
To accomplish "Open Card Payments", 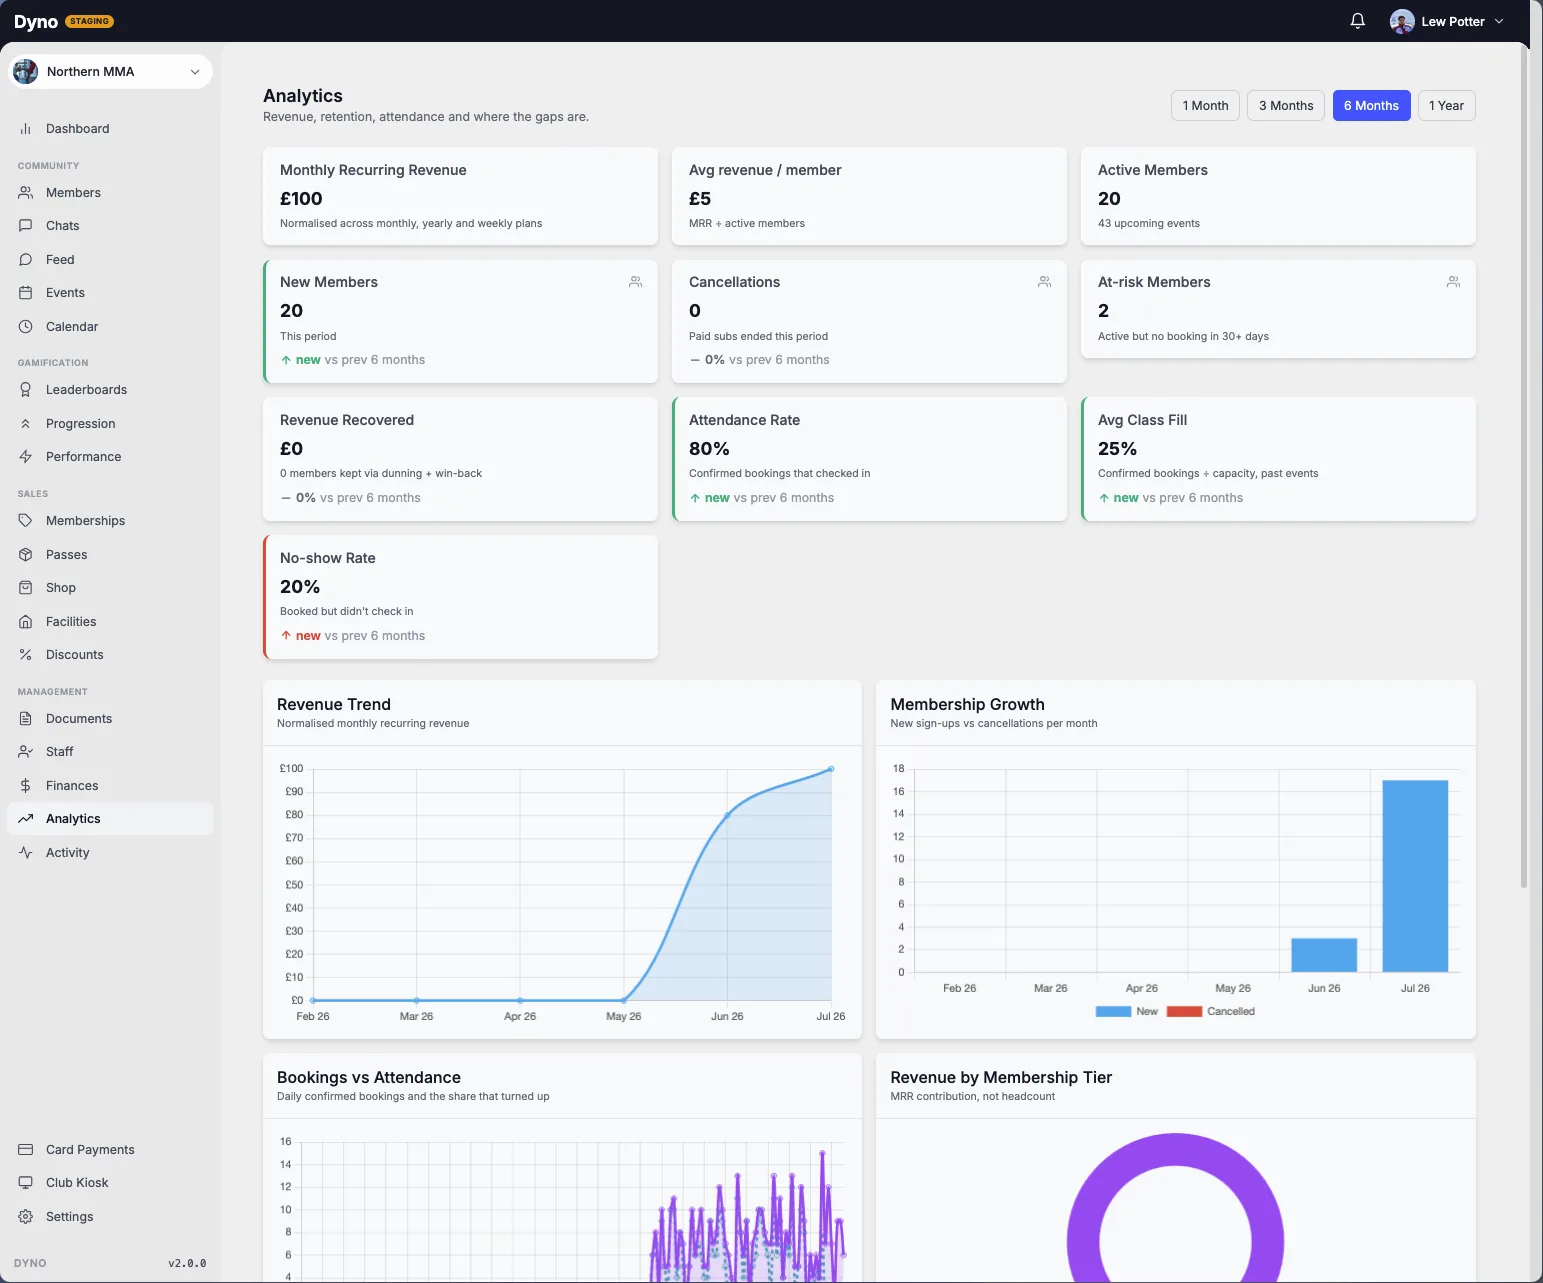I will click(x=110, y=1150).
